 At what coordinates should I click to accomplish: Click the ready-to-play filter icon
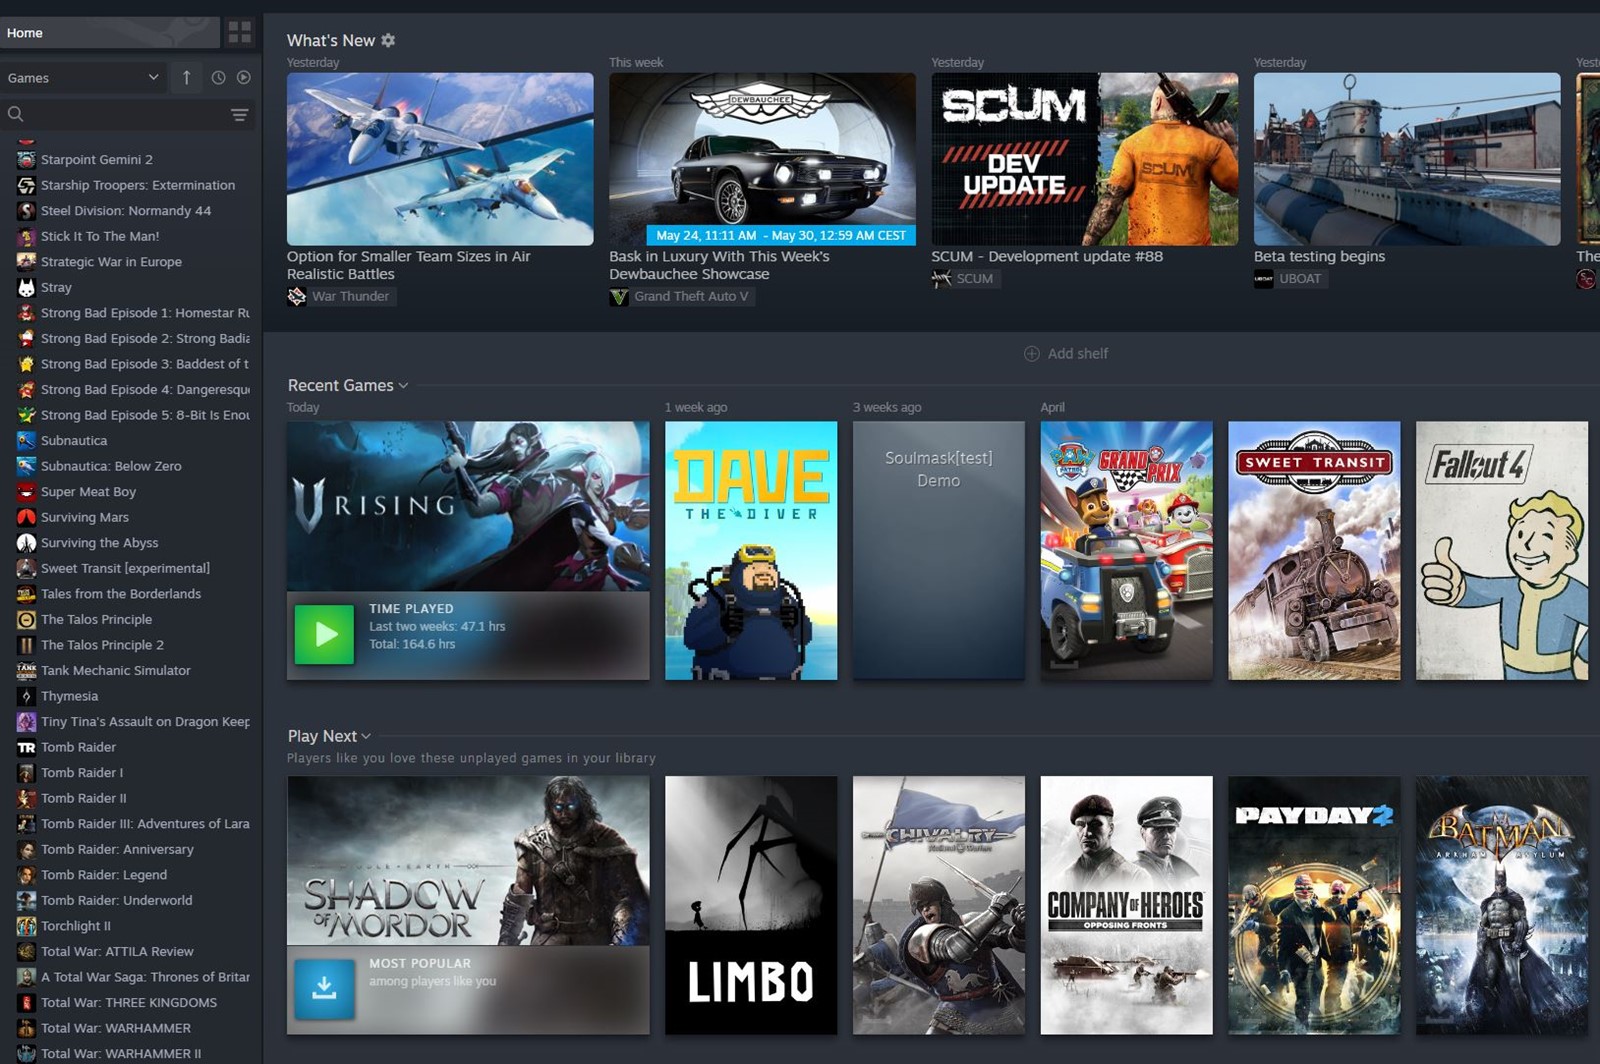click(244, 77)
